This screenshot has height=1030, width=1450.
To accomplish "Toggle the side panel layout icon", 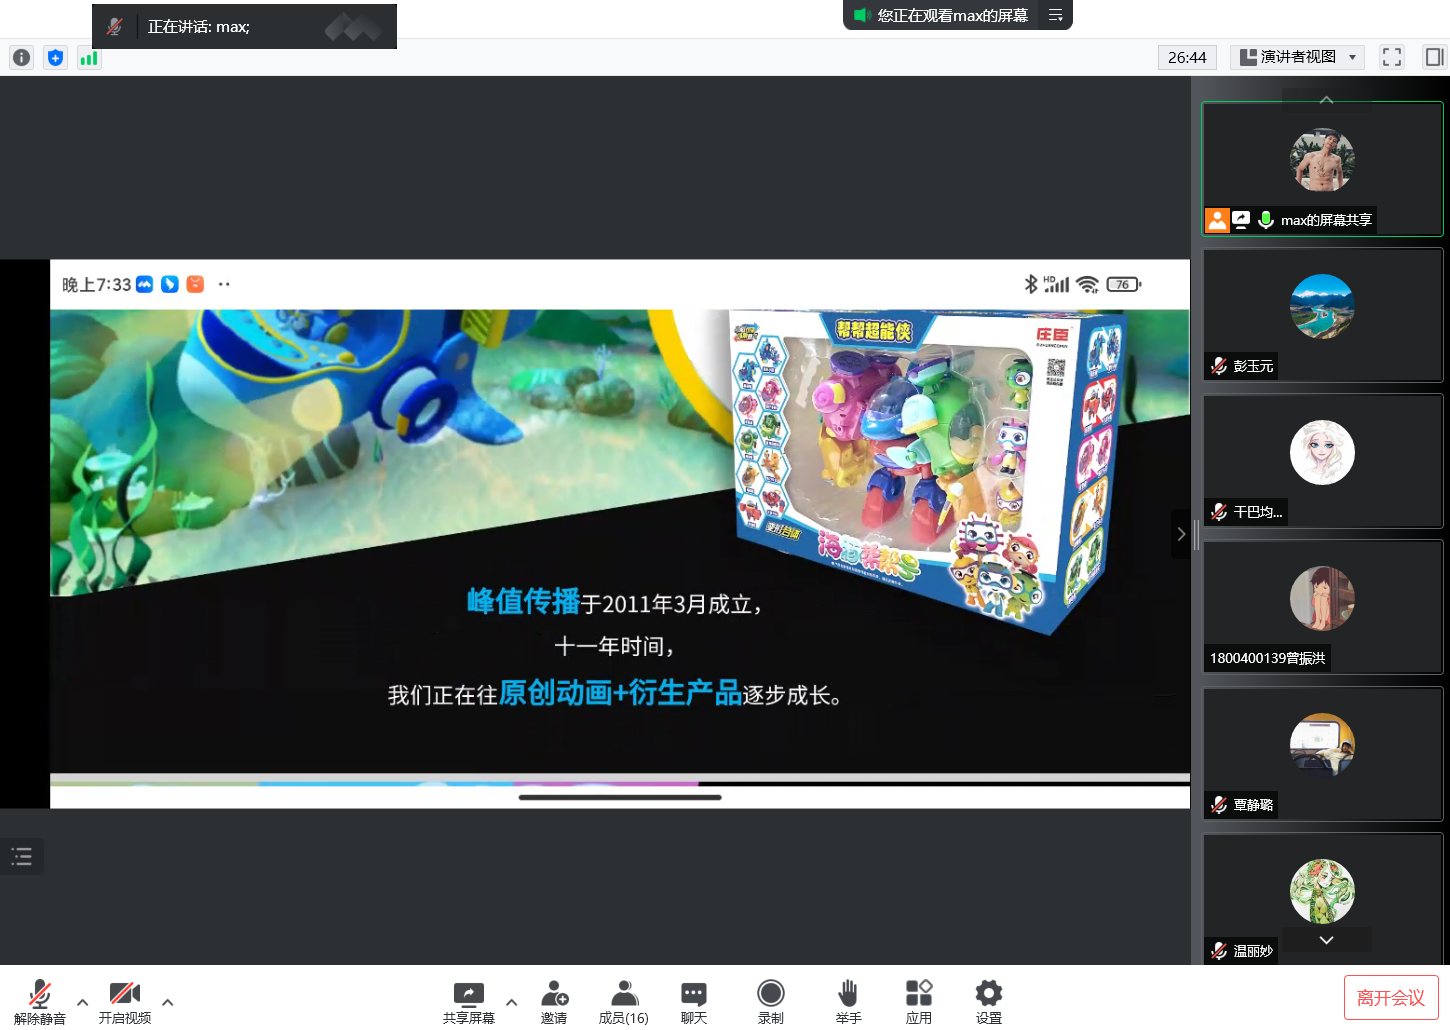I will 1434,57.
